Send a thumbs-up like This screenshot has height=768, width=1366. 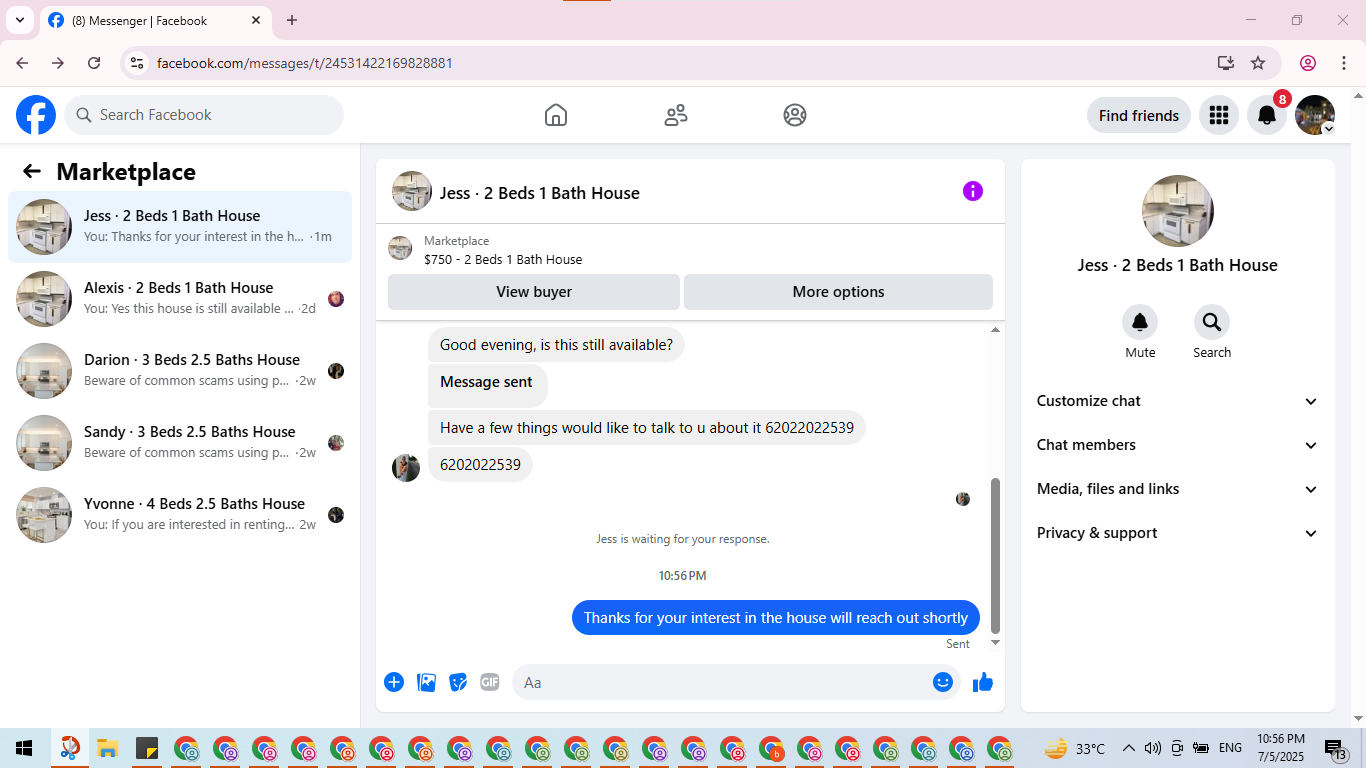(x=983, y=682)
